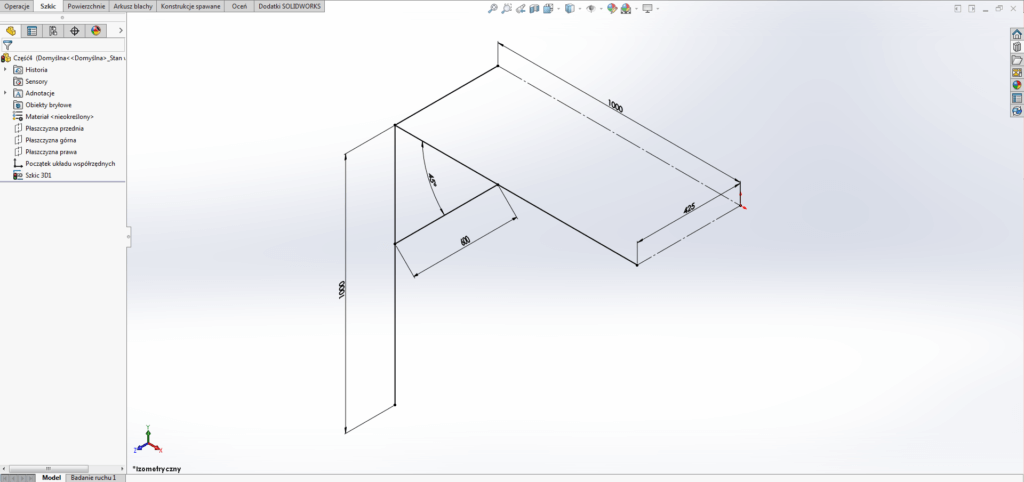1024x482 pixels.
Task: Select Płaszczyzna prawa plane
Action: (44, 152)
